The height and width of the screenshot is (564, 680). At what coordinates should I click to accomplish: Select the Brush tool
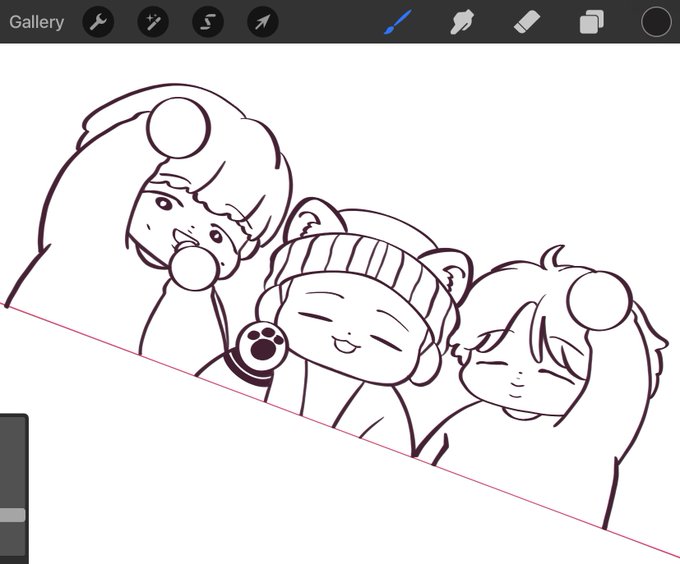coord(397,22)
